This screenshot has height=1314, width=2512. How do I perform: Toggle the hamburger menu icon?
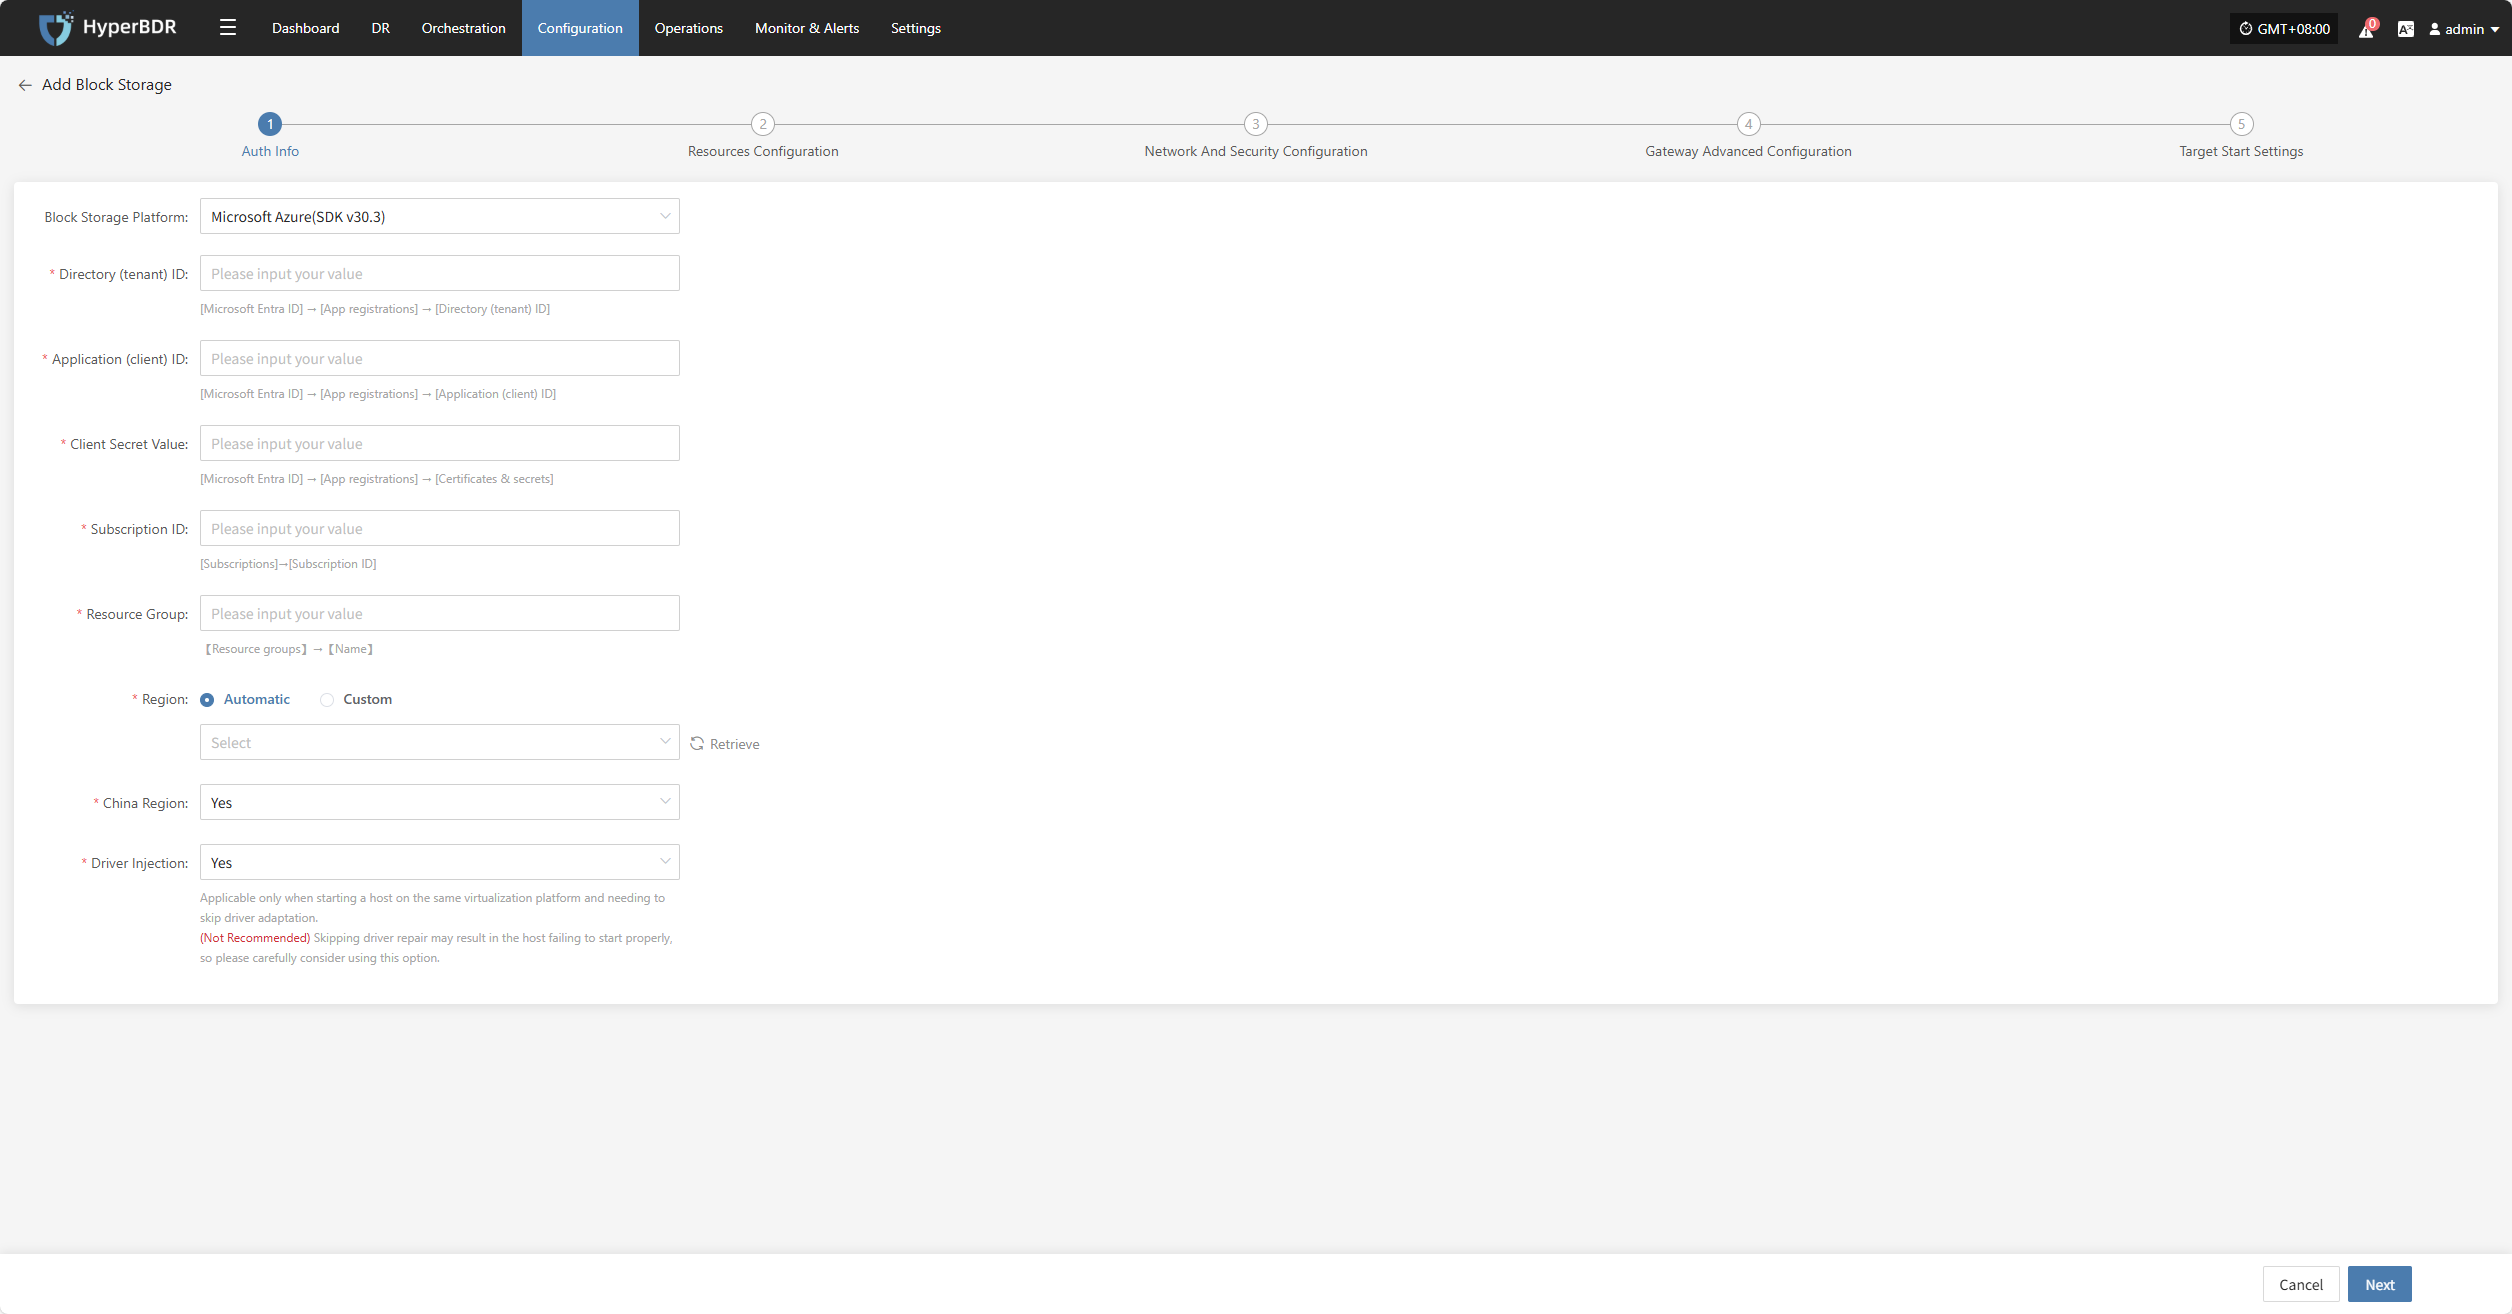pyautogui.click(x=228, y=28)
